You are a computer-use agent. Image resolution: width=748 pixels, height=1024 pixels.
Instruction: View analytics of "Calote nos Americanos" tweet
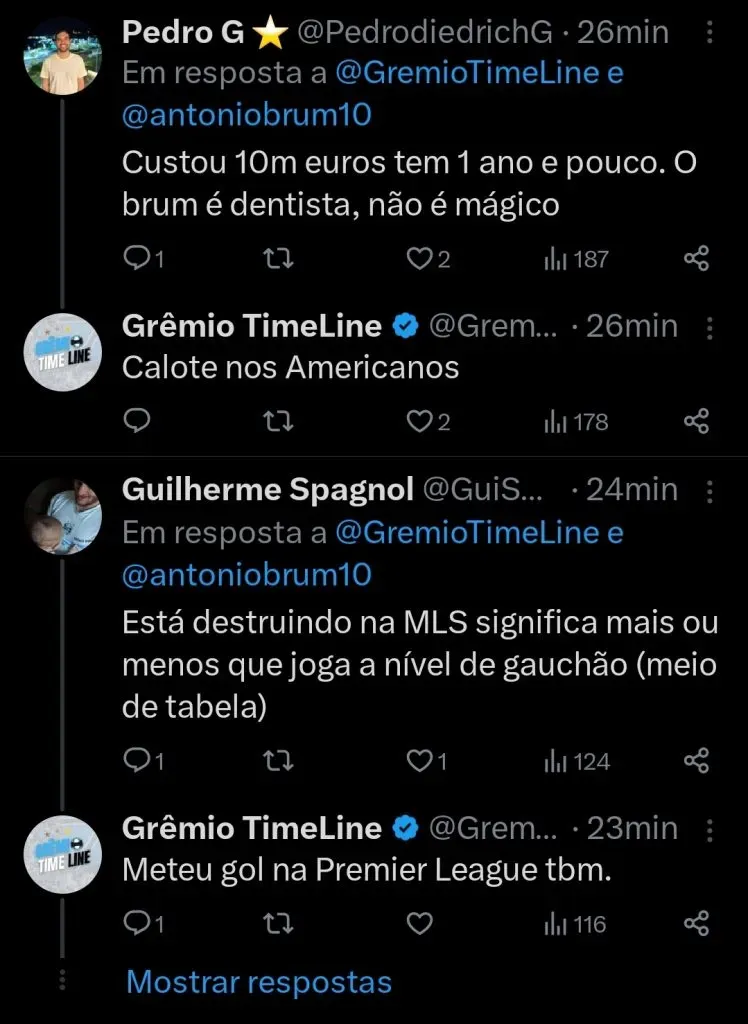(x=575, y=421)
